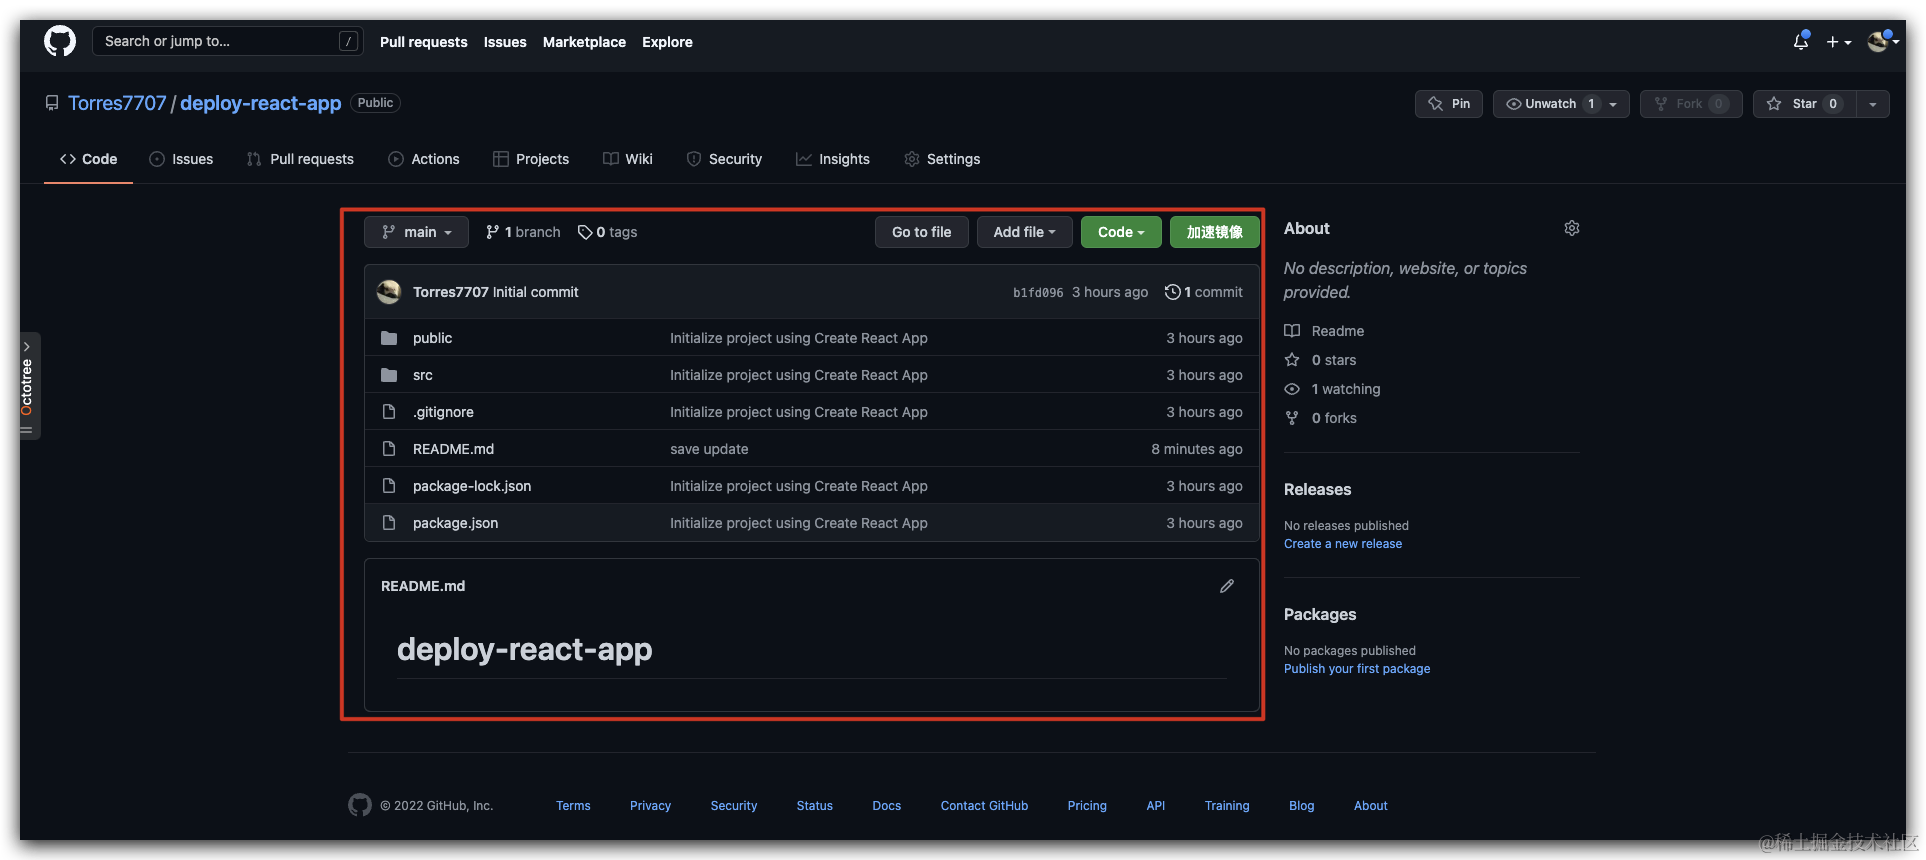
Task: Click Publish your first package link
Action: tap(1357, 669)
